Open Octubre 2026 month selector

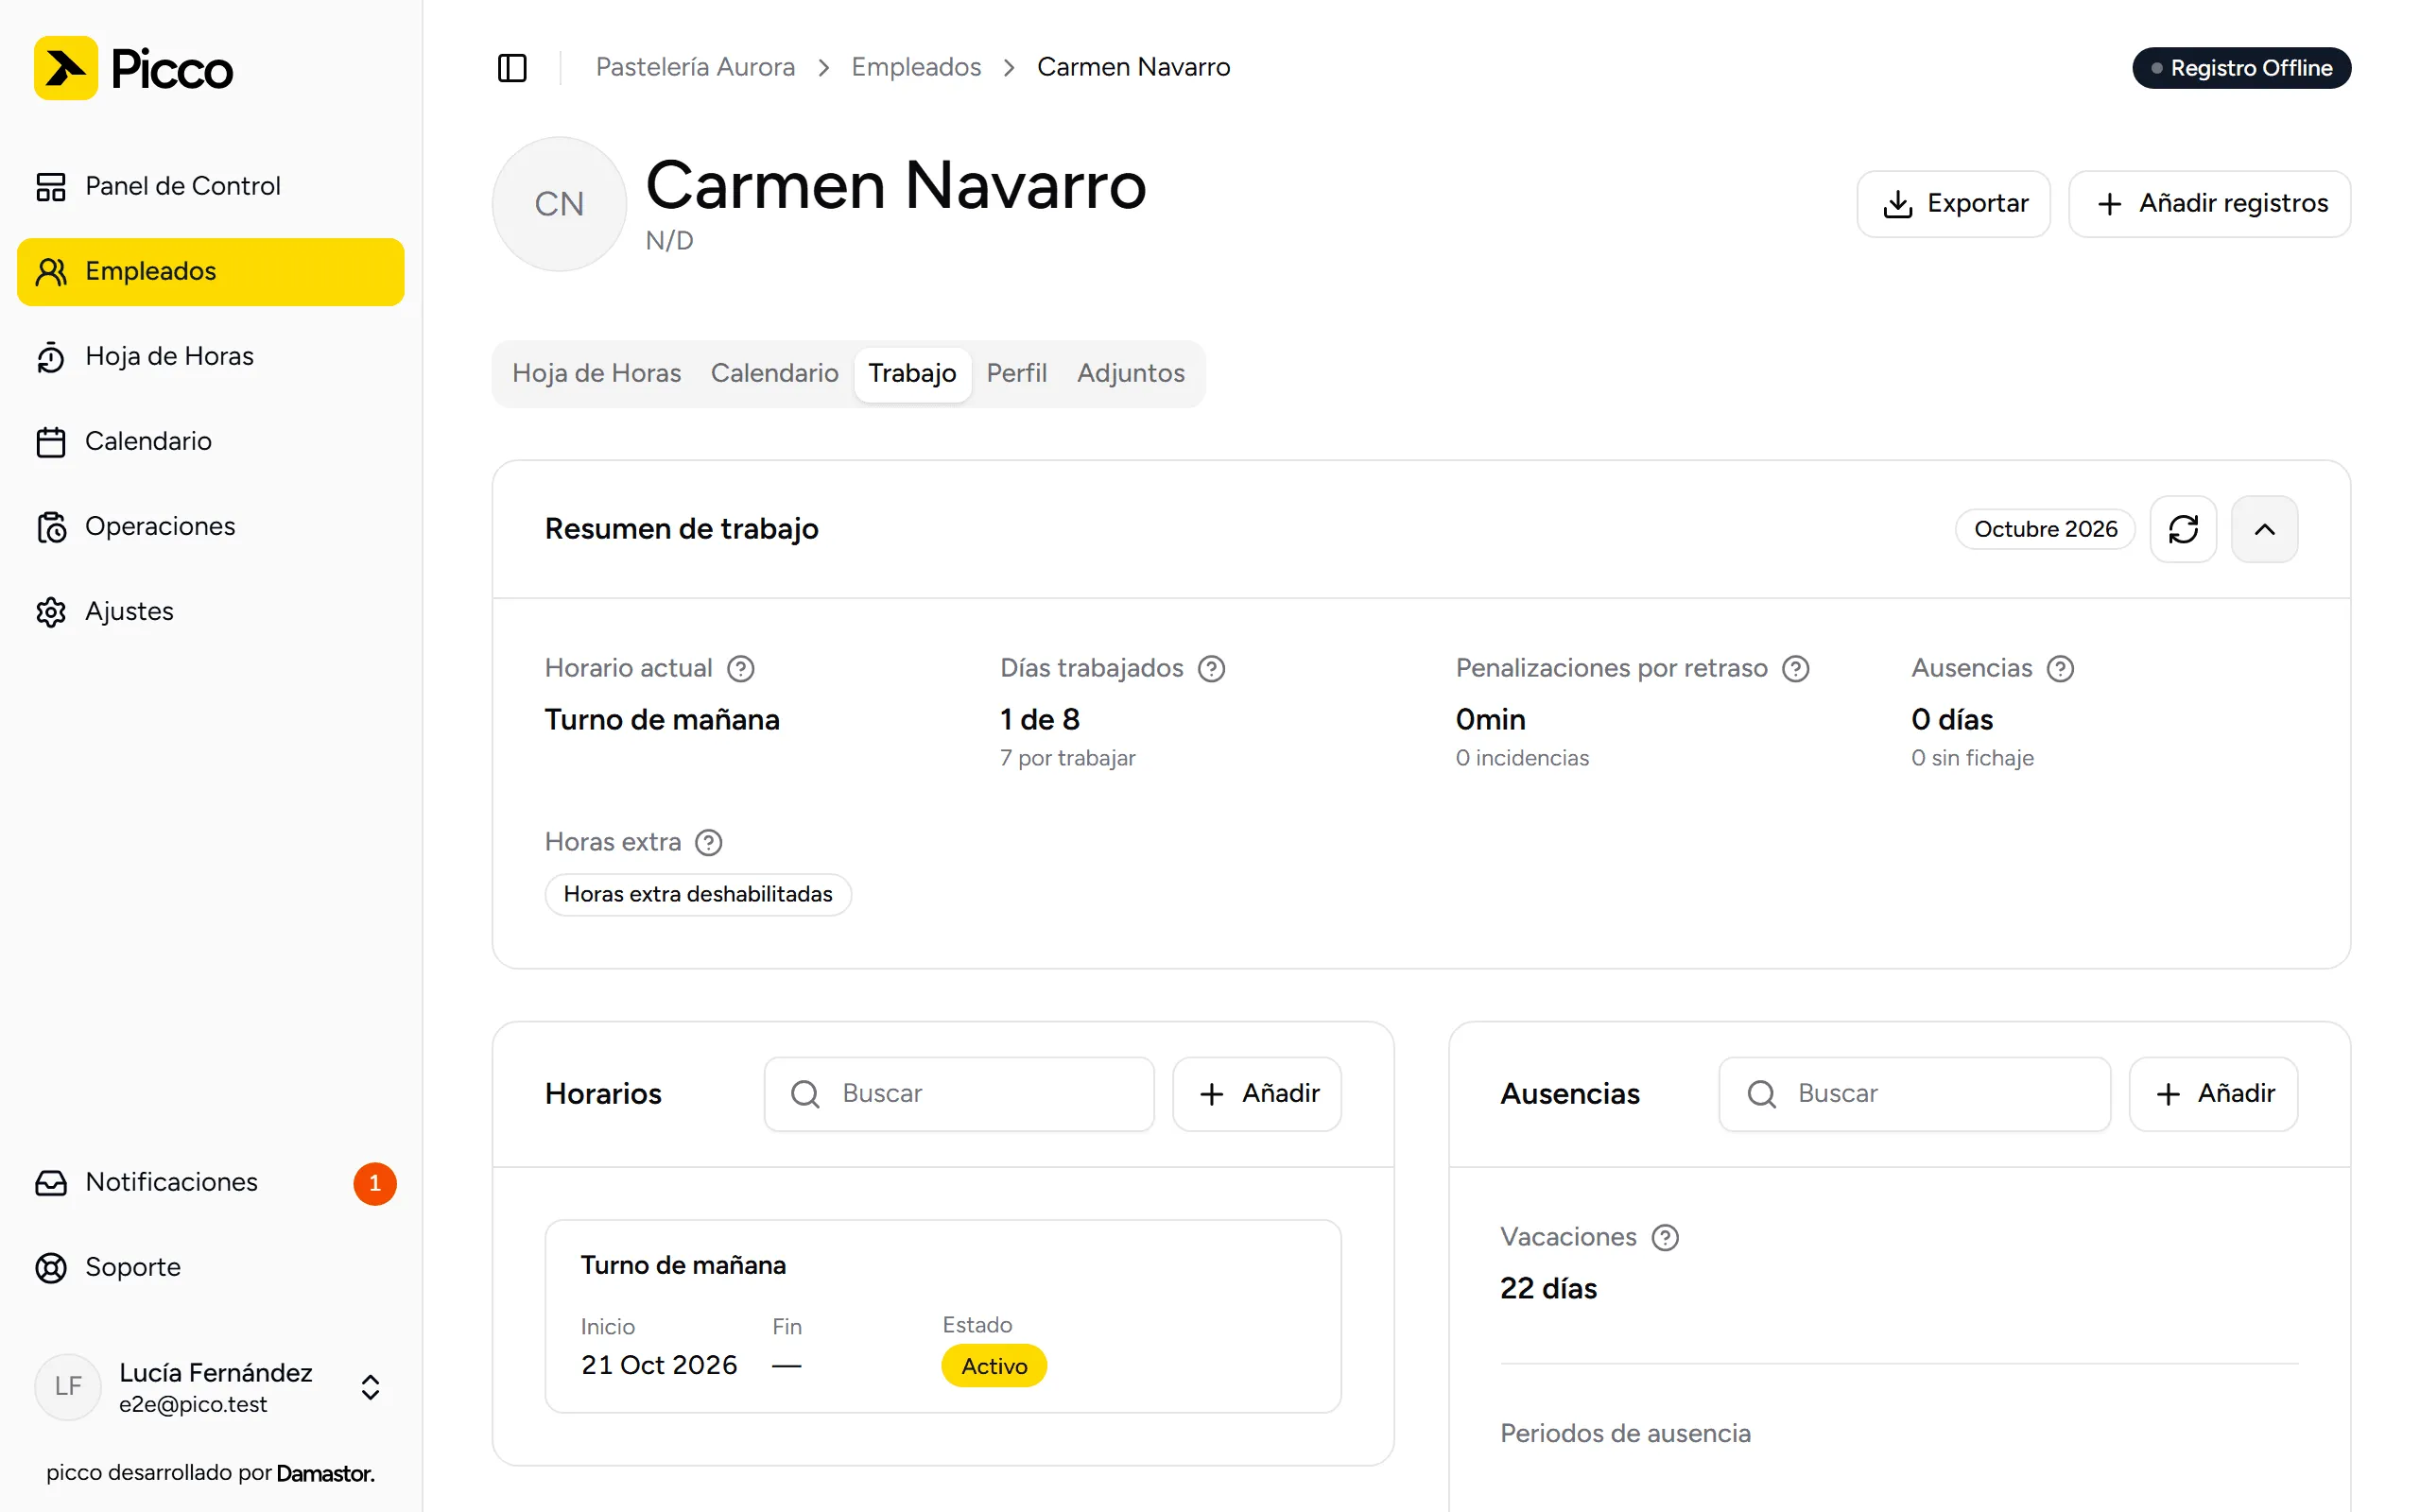[x=2045, y=529]
